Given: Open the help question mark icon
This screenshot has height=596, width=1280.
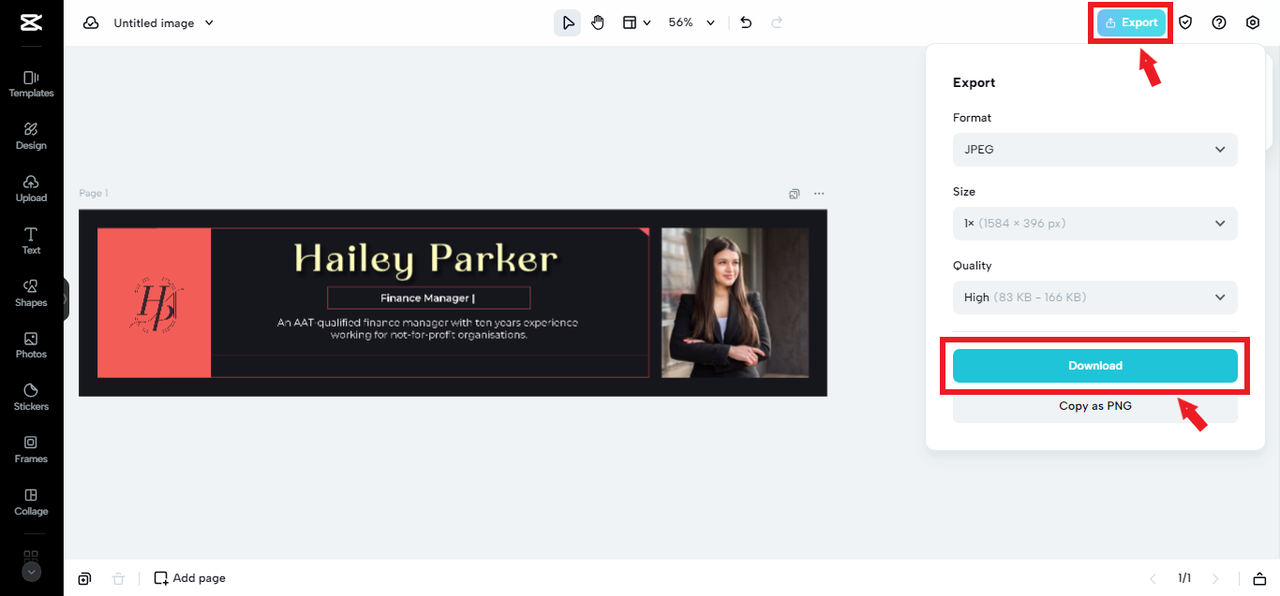Looking at the screenshot, I should click(1219, 23).
